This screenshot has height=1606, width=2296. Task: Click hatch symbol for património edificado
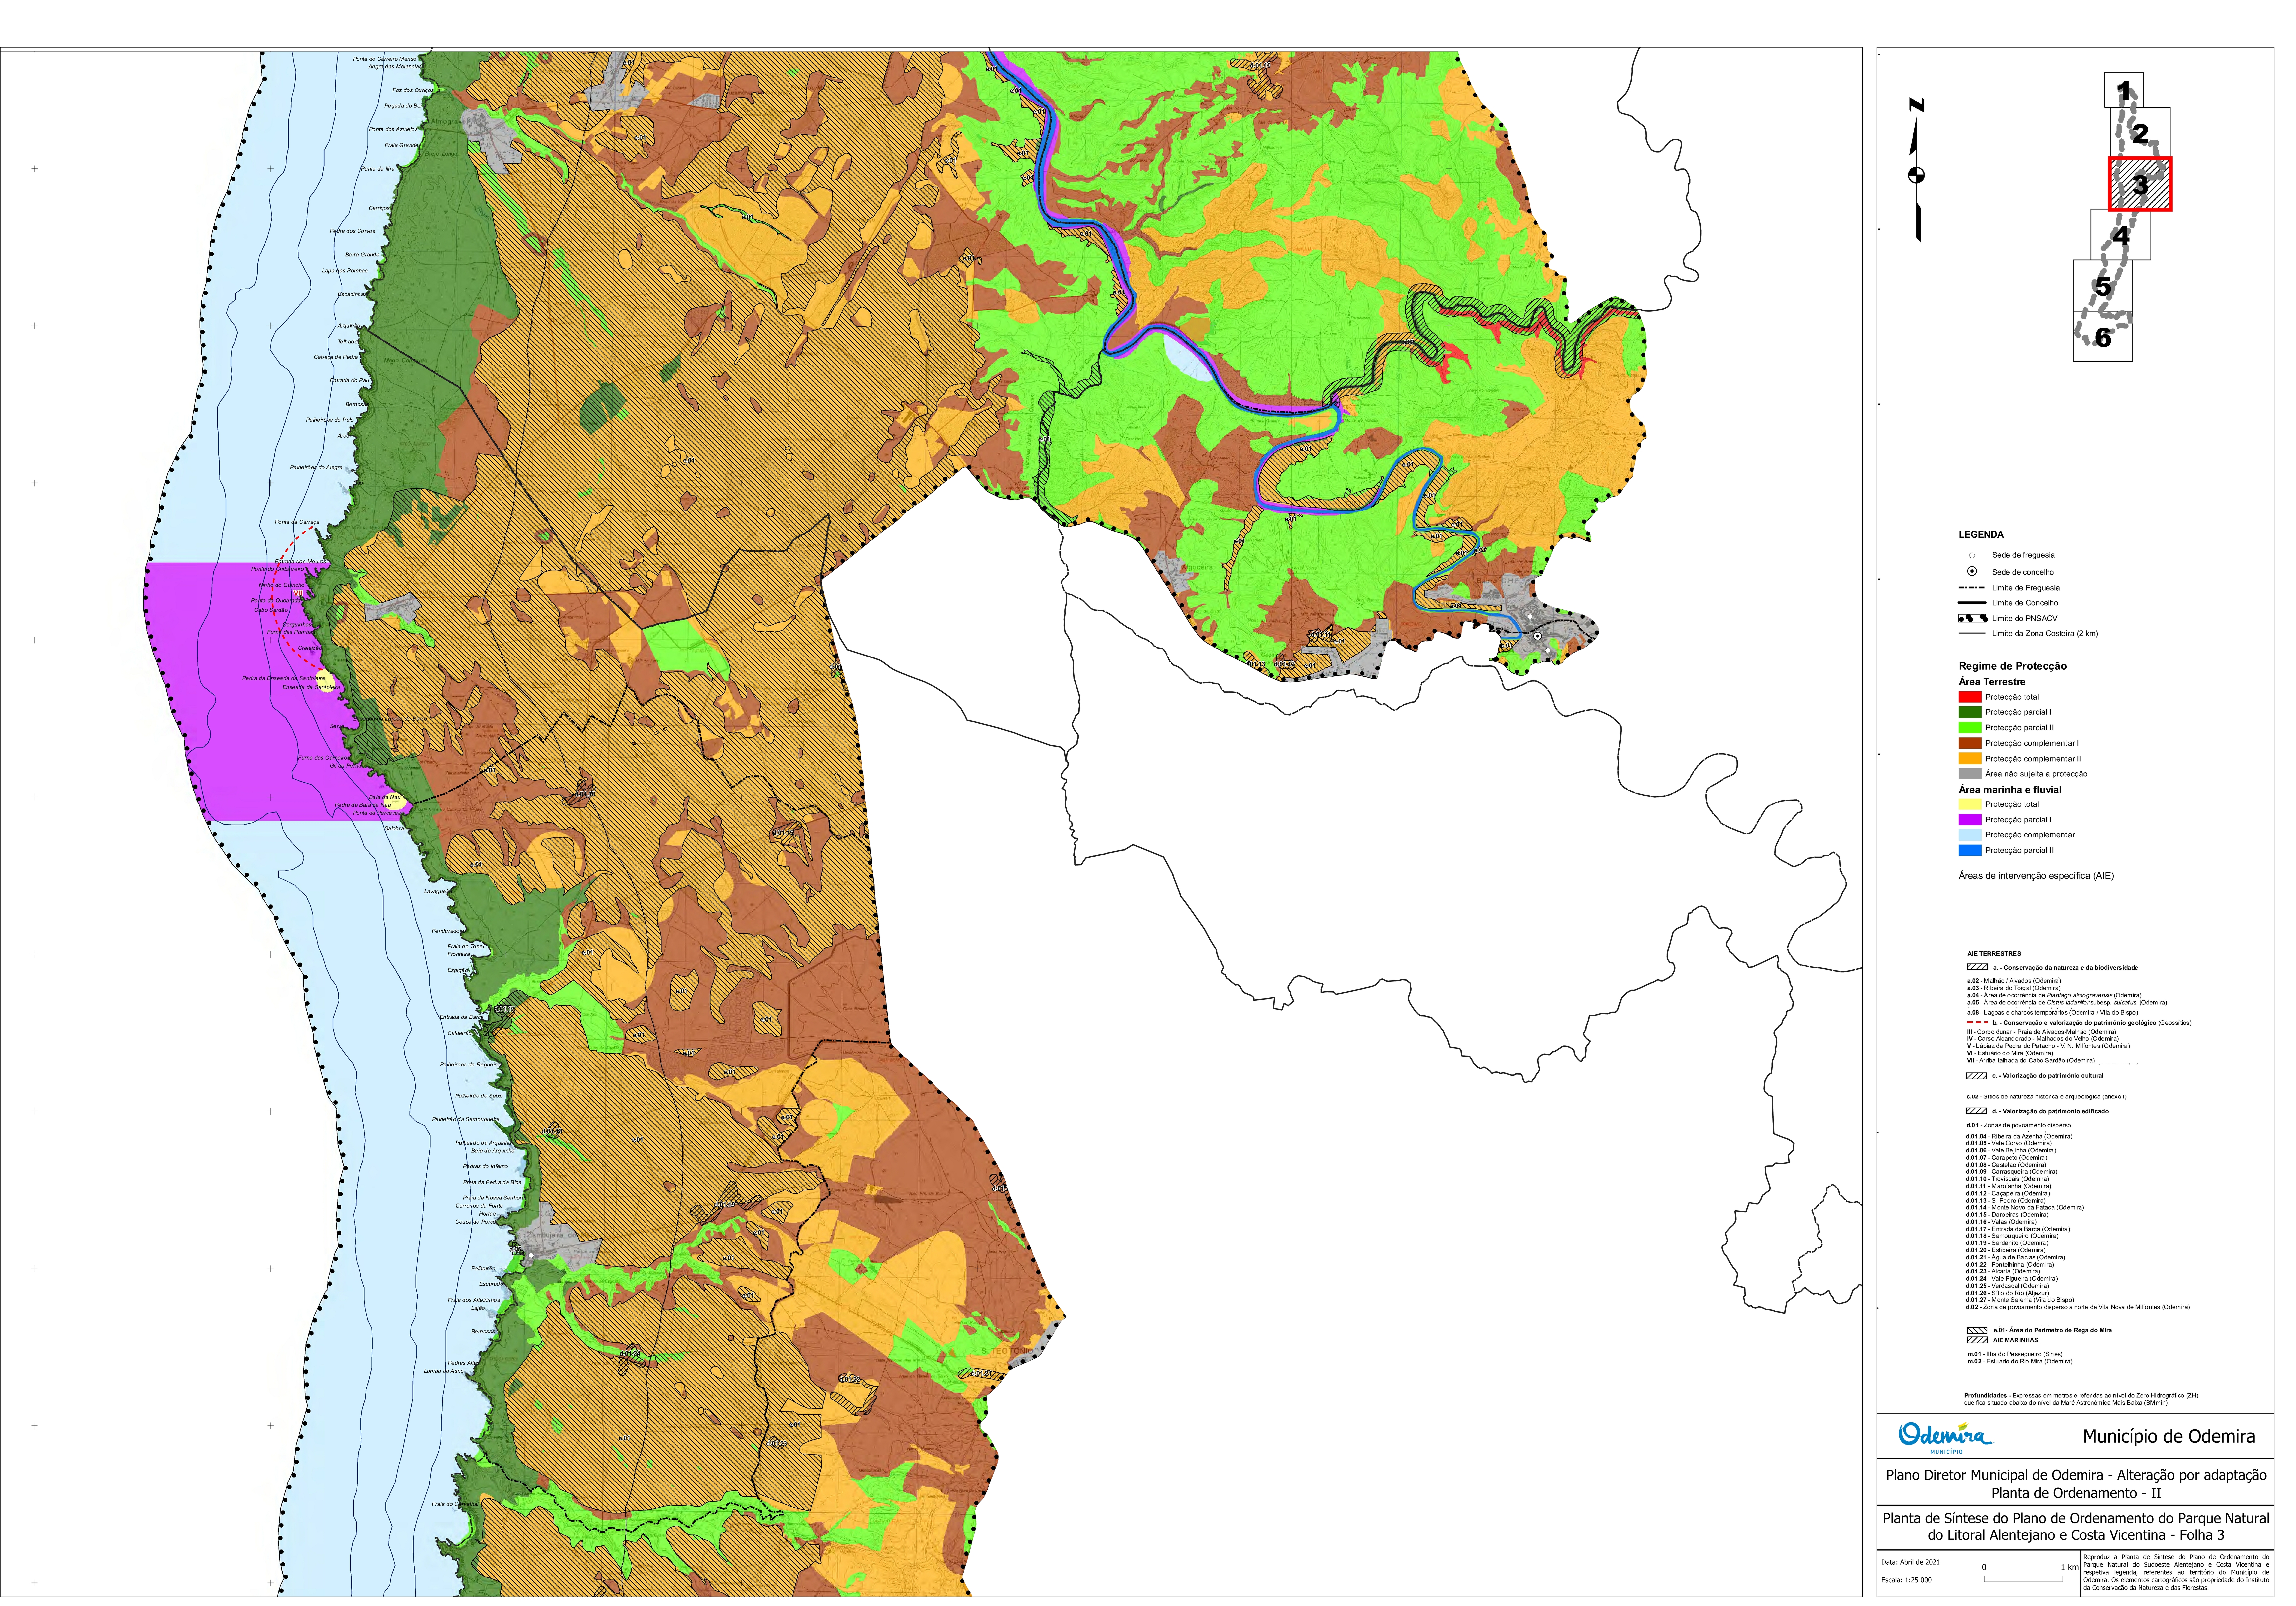pos(1977,1111)
